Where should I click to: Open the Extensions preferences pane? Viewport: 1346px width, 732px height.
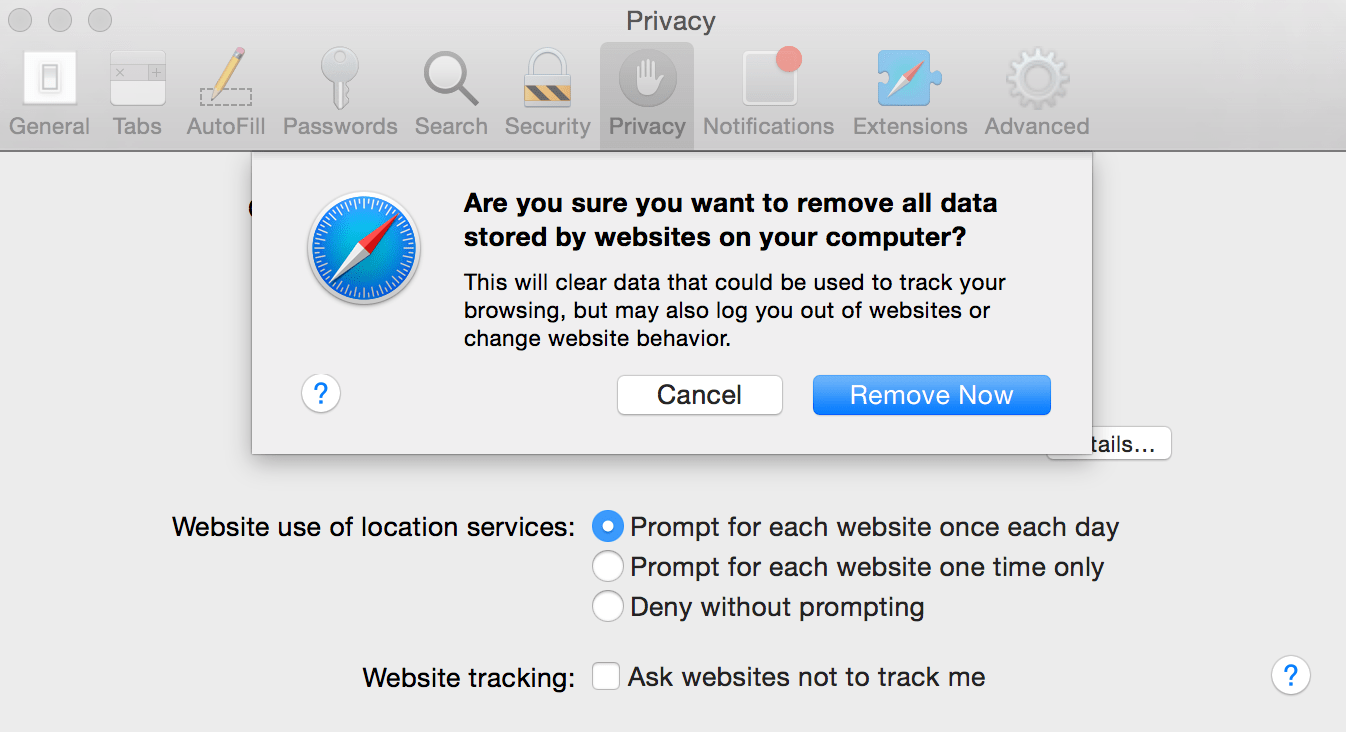[908, 90]
